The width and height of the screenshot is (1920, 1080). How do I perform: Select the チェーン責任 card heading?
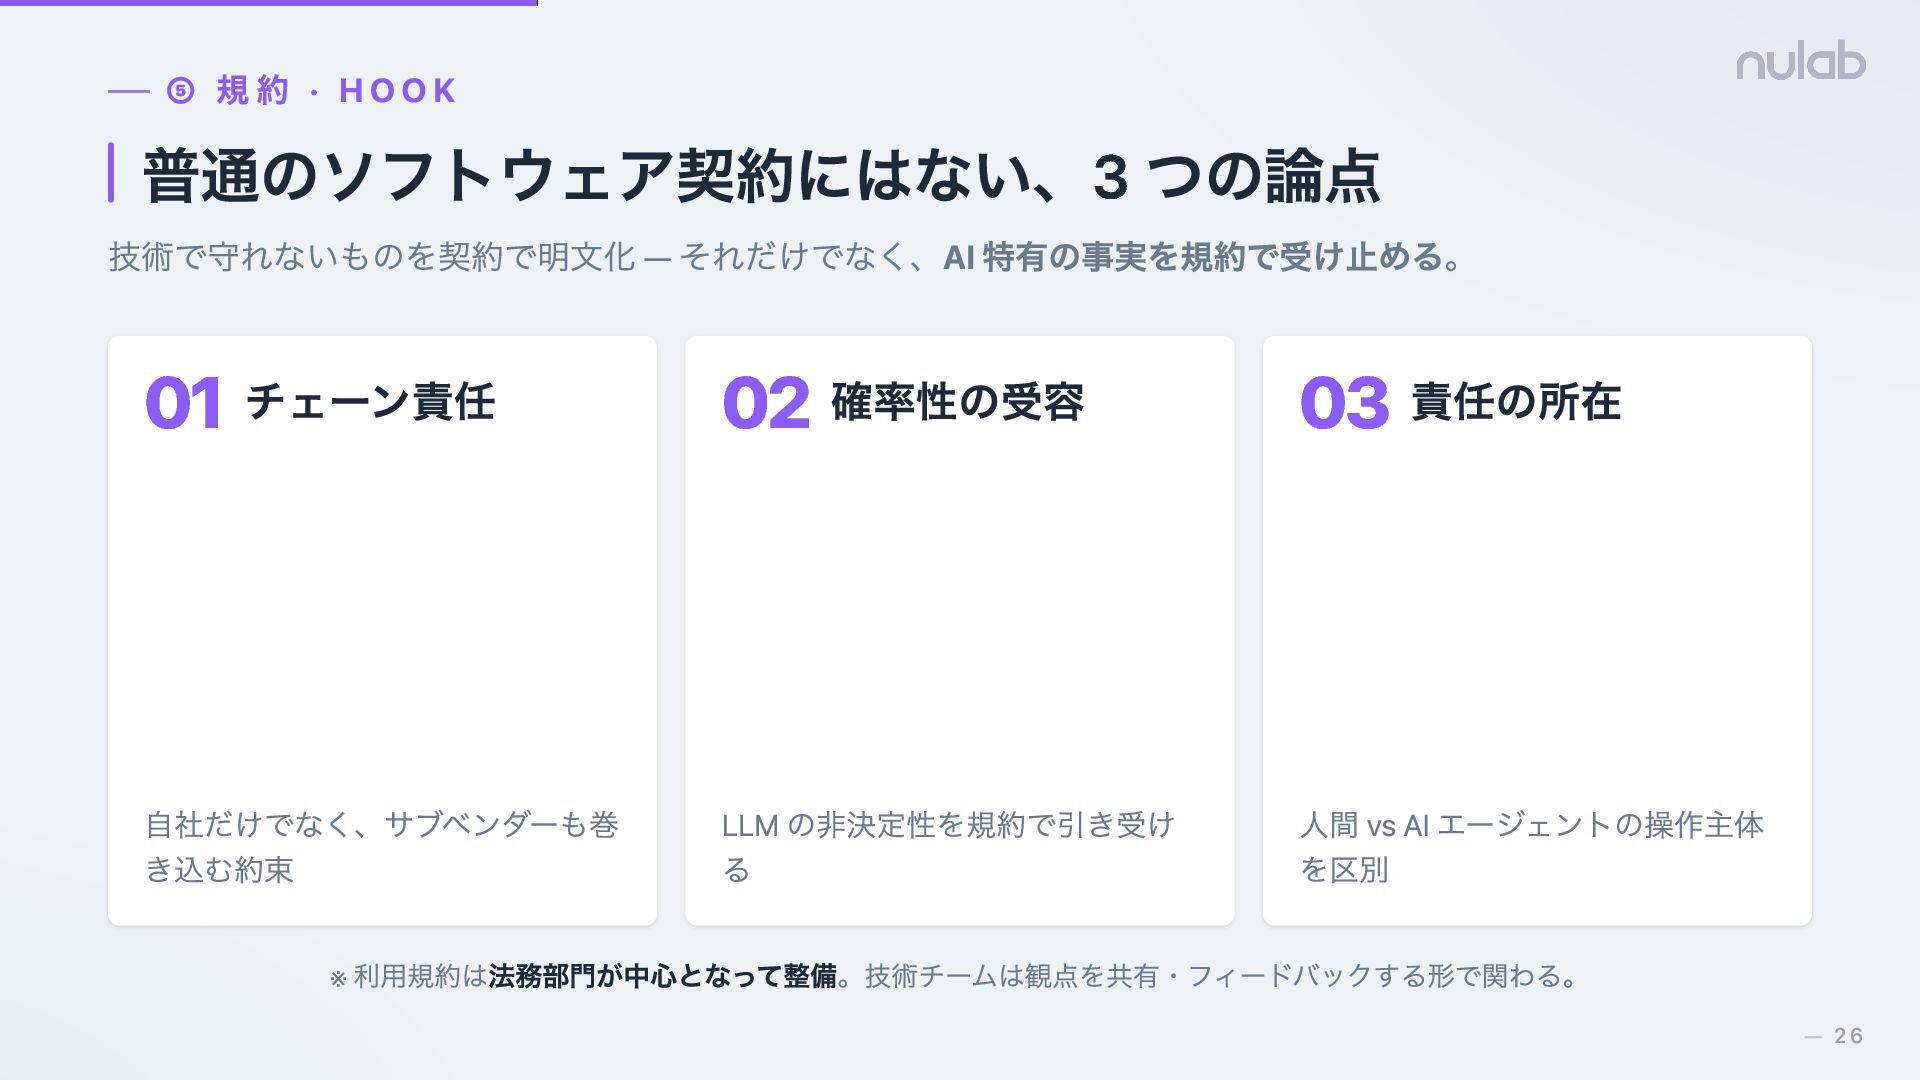(x=370, y=402)
